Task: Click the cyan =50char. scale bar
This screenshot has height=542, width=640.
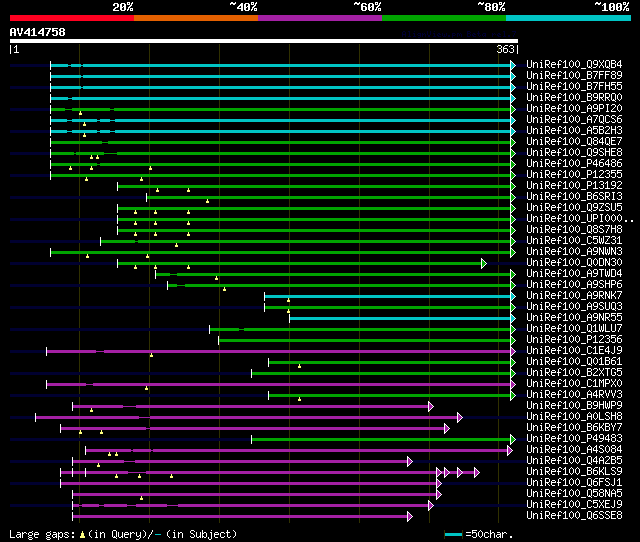Action: click(453, 534)
